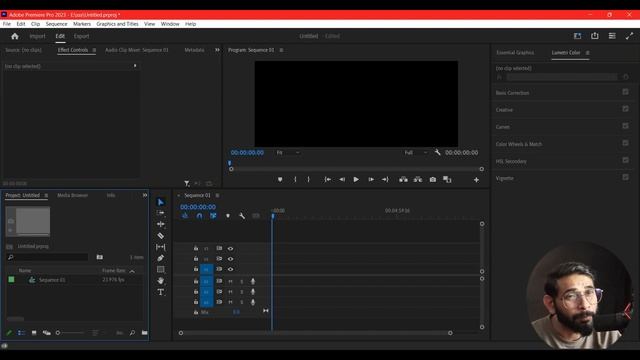Toggle Creative checkbox in Lumetri
The height and width of the screenshot is (360, 640).
tap(625, 109)
